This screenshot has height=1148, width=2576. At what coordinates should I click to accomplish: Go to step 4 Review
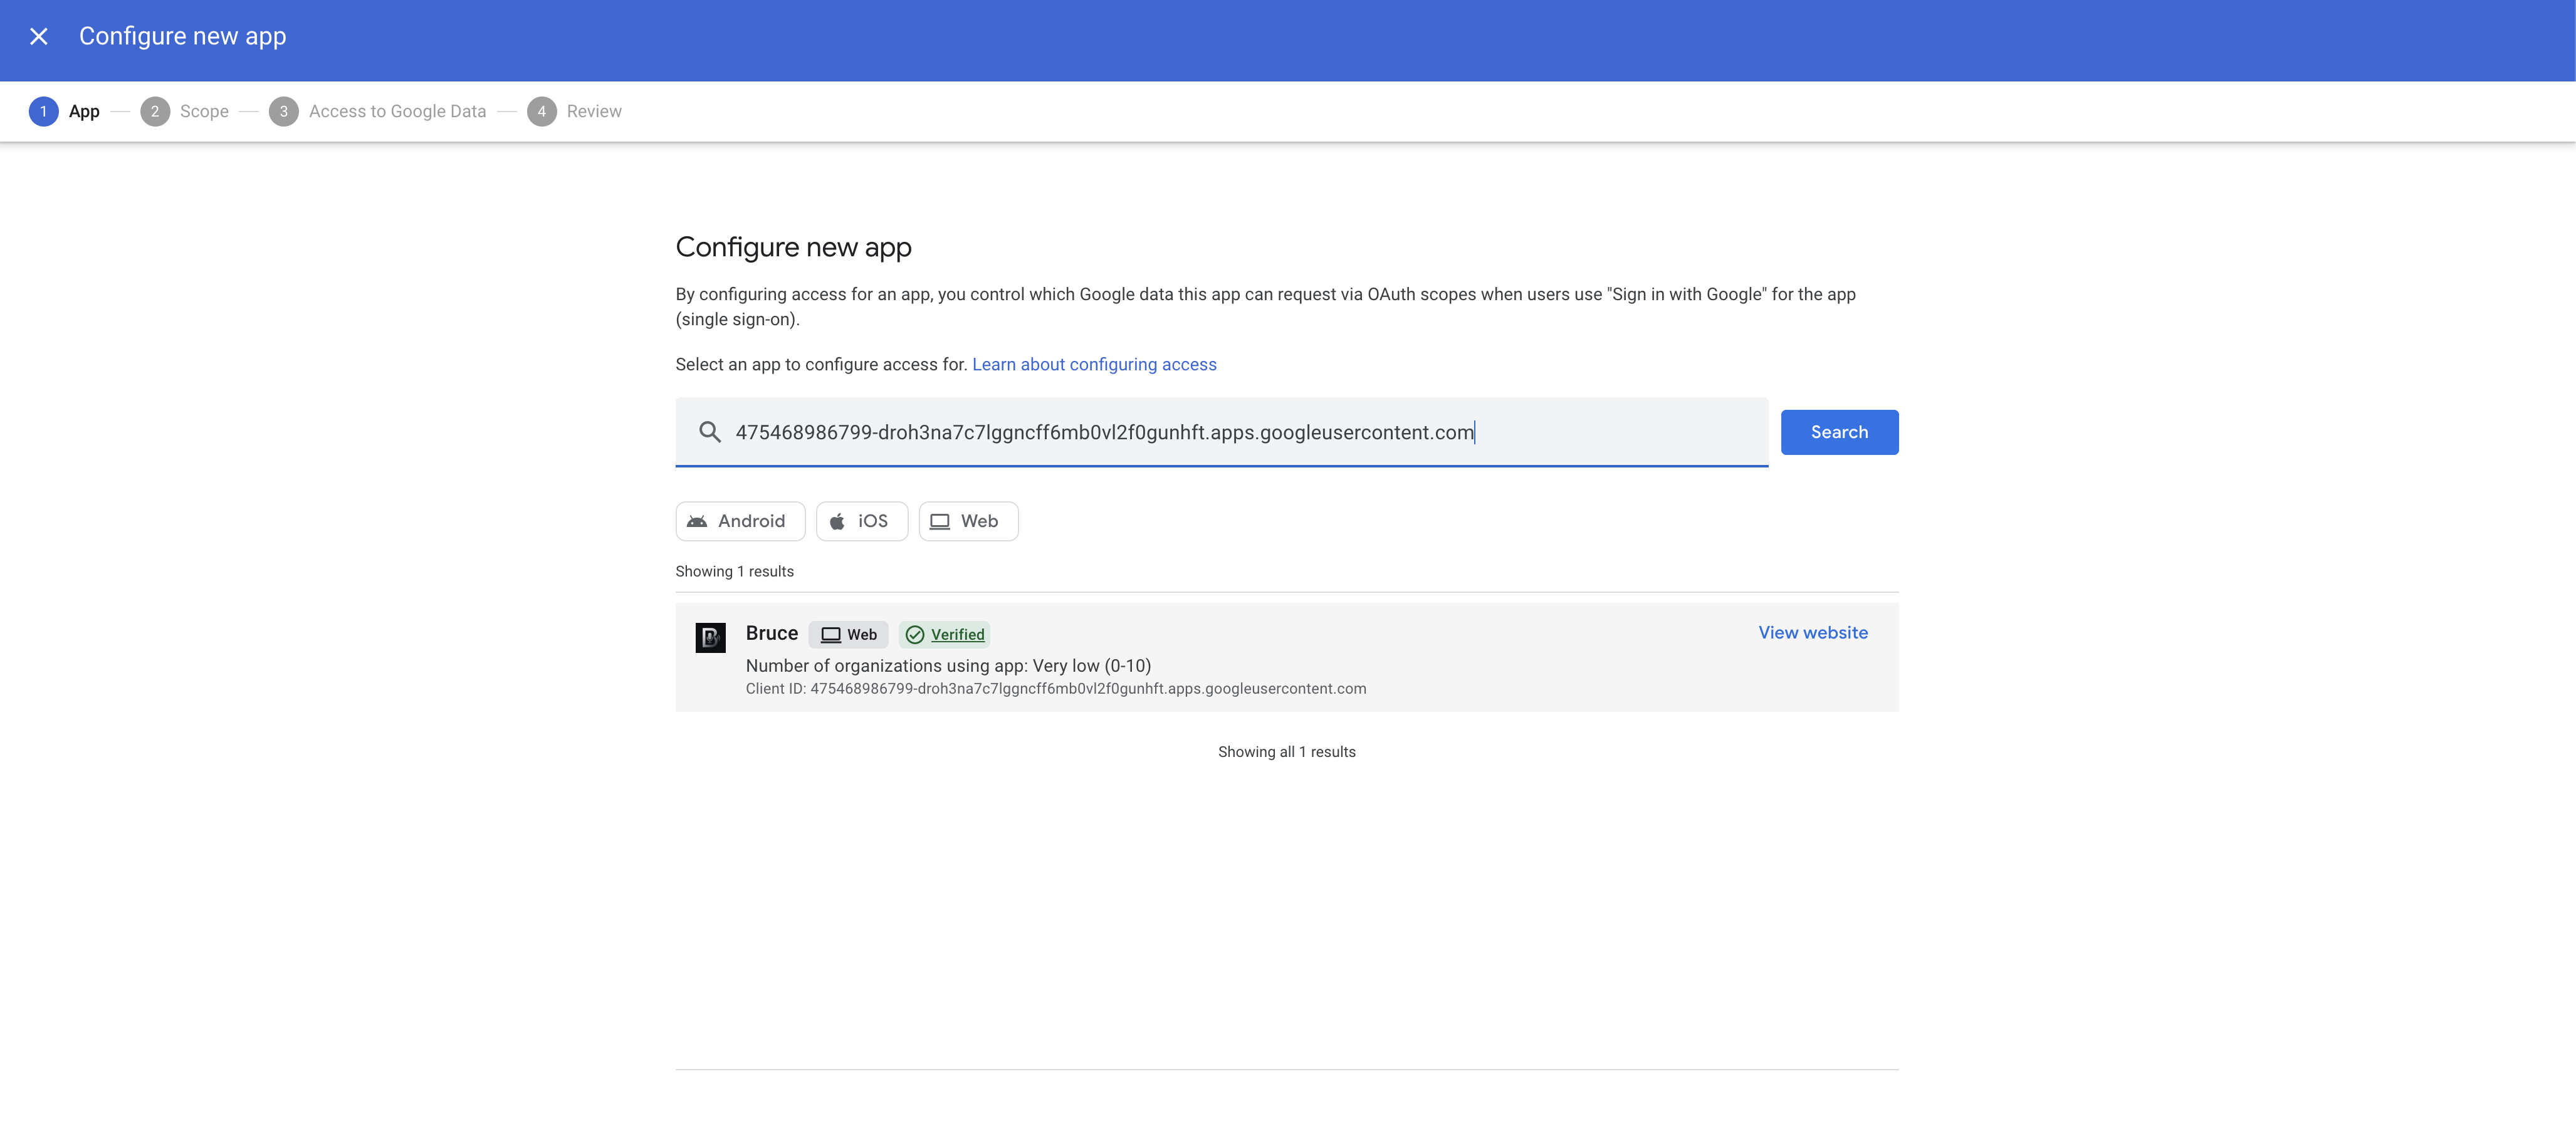(x=574, y=111)
